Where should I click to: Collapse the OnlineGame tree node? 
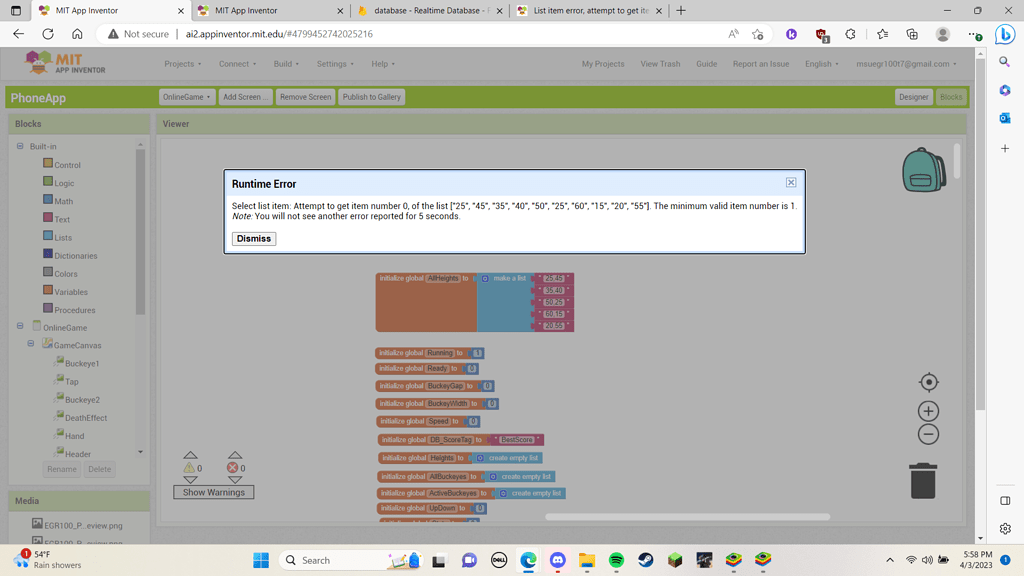20,327
